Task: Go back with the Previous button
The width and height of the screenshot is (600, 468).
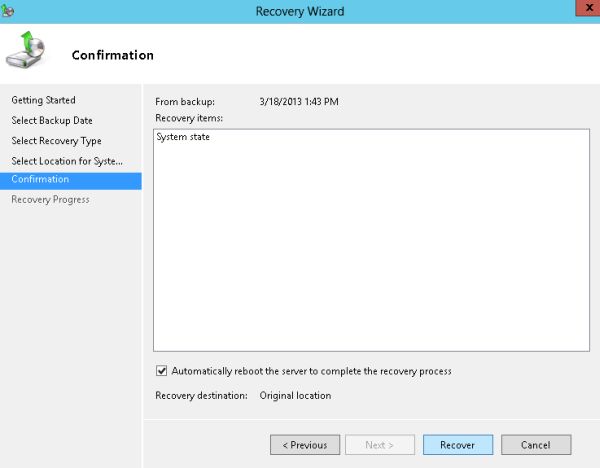Action: click(x=305, y=445)
